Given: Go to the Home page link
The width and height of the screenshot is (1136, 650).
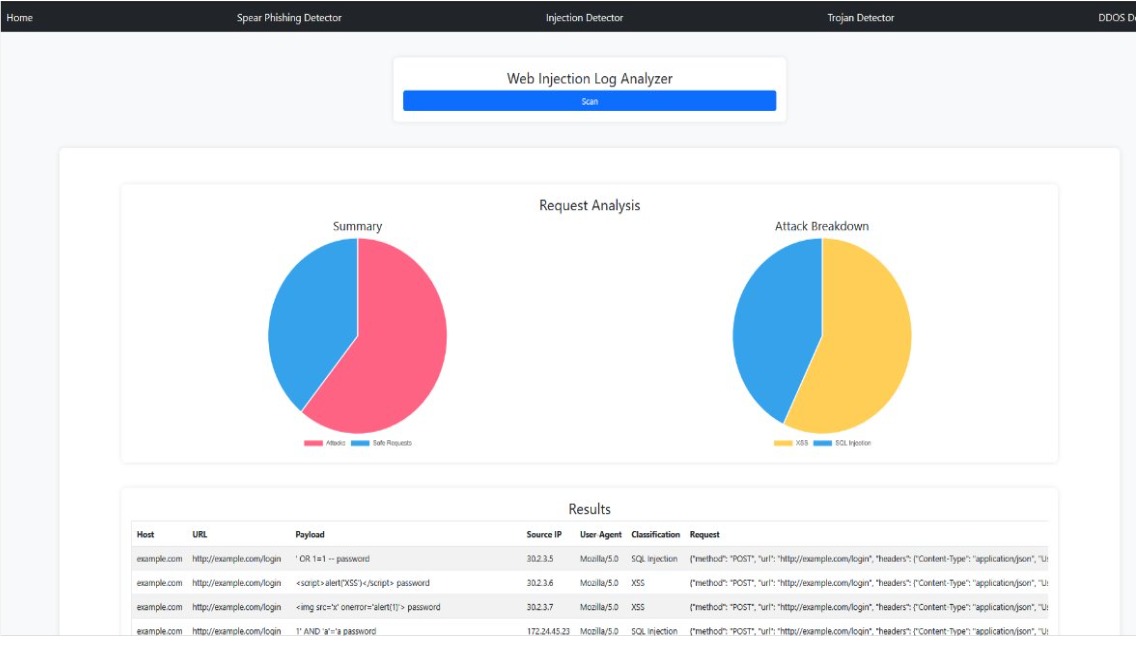Looking at the screenshot, I should [20, 17].
